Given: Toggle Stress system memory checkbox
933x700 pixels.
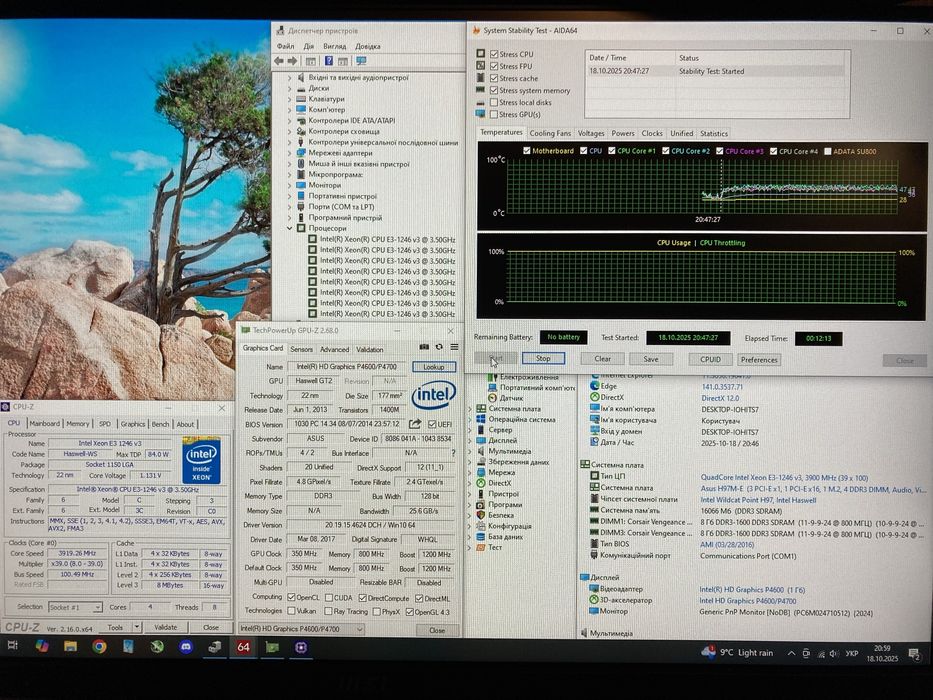Looking at the screenshot, I should (494, 90).
